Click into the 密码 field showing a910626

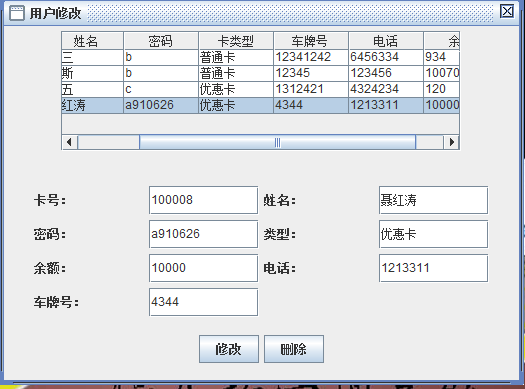click(x=203, y=234)
